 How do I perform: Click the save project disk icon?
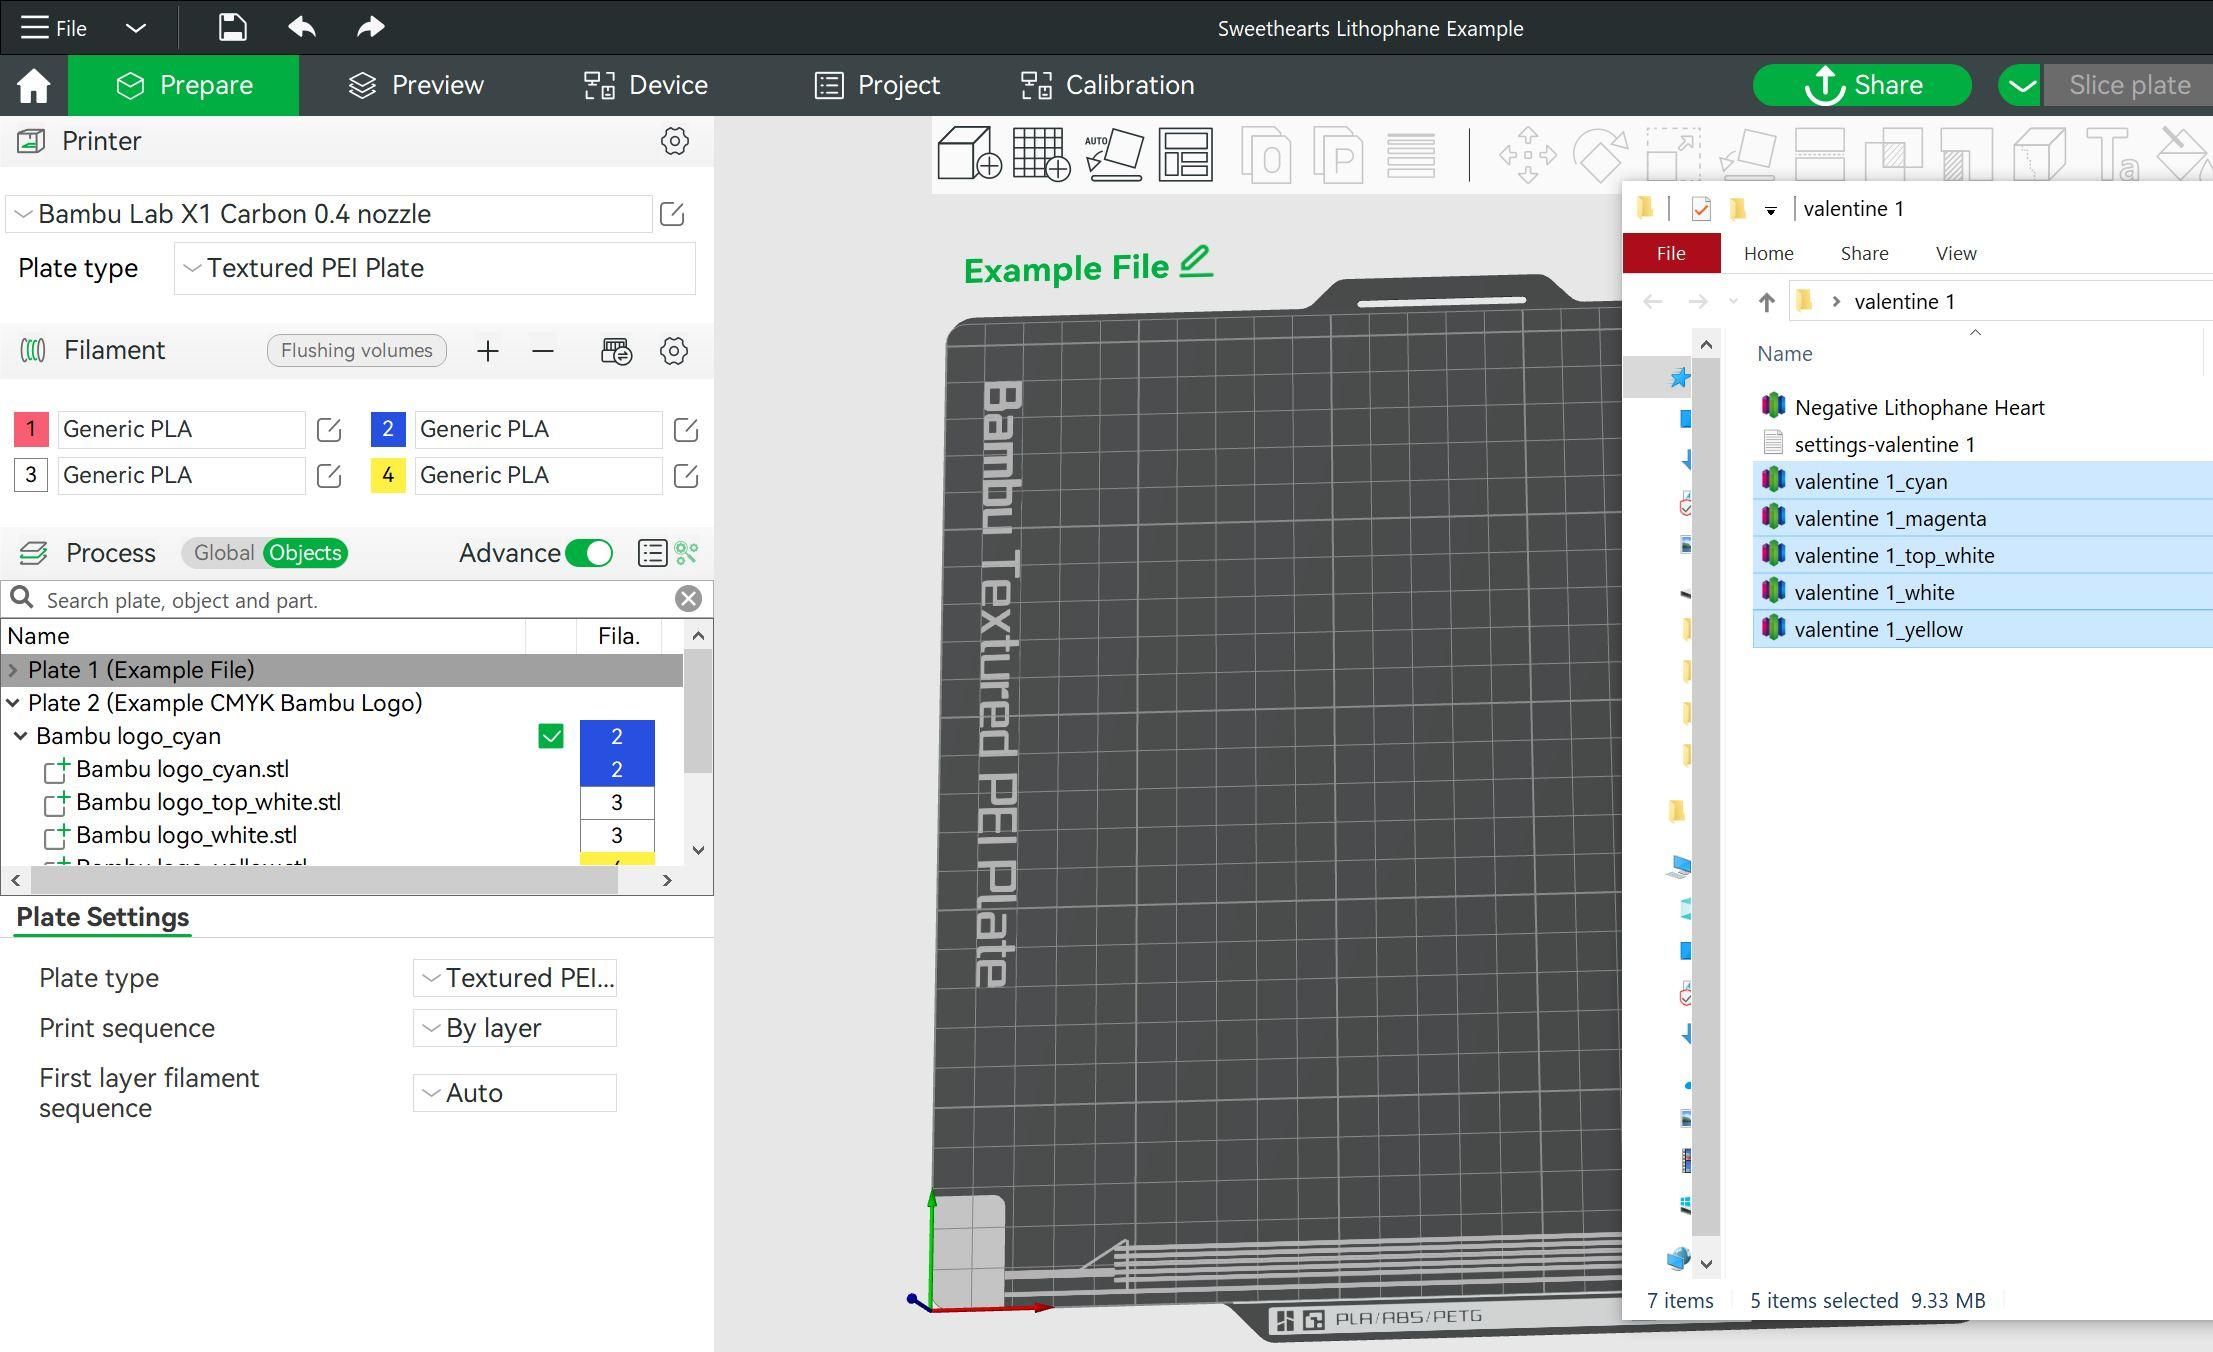[232, 27]
